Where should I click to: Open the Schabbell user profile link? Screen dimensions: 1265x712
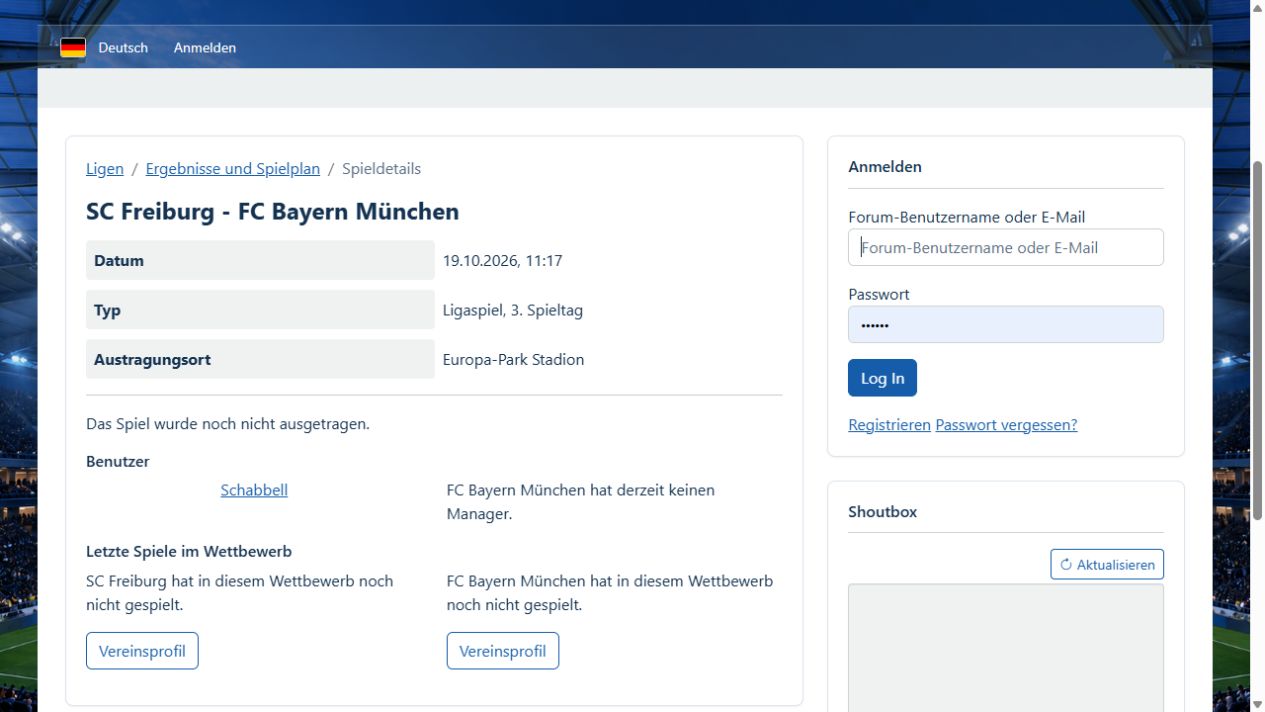pos(254,490)
